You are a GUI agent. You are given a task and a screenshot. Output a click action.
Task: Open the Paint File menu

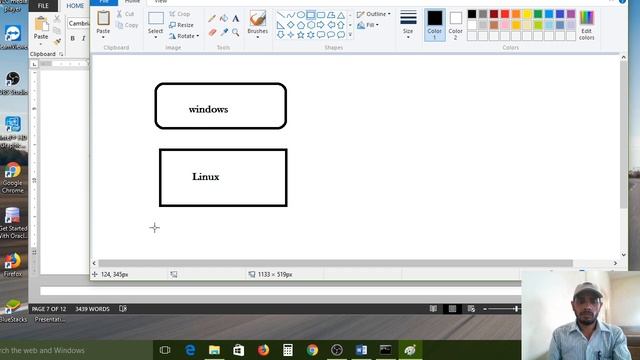coord(104,2)
